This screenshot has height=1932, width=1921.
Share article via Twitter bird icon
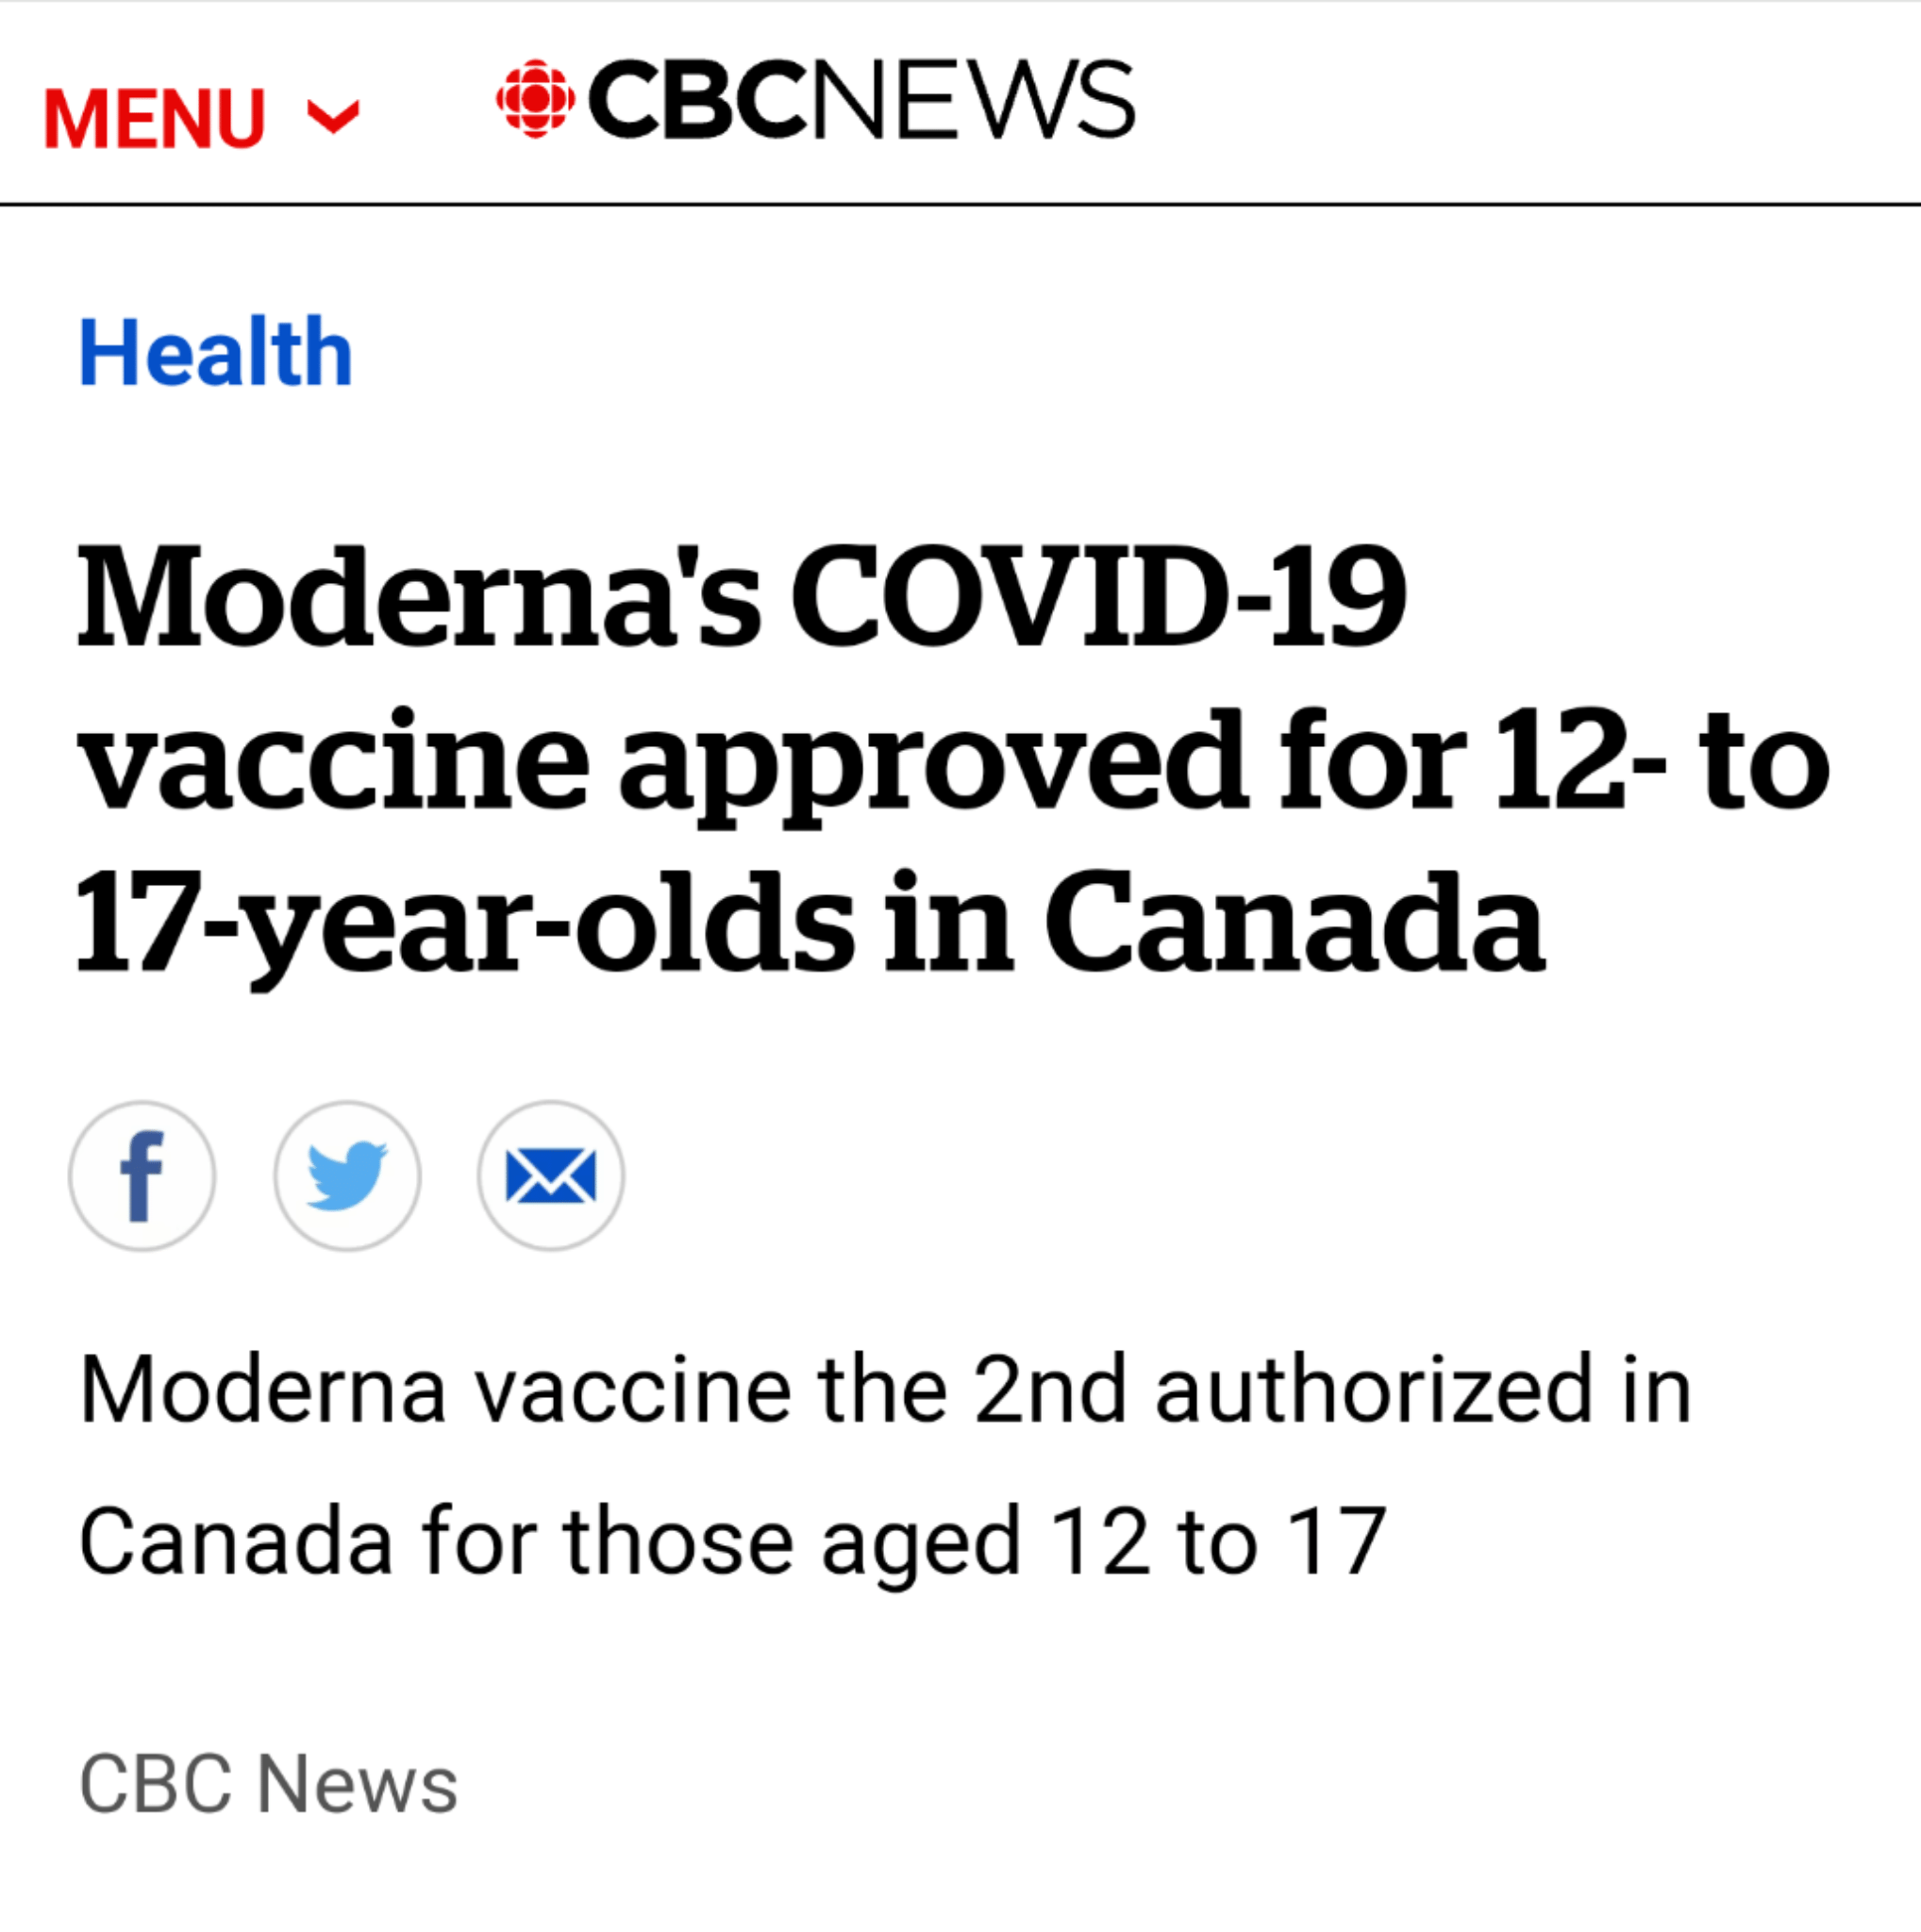pyautogui.click(x=347, y=1175)
